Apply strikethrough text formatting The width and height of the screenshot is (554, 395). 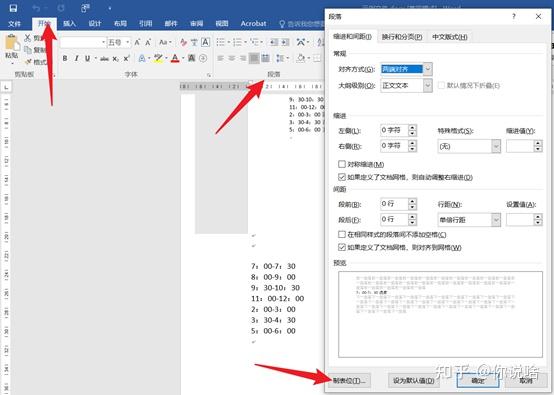104,59
